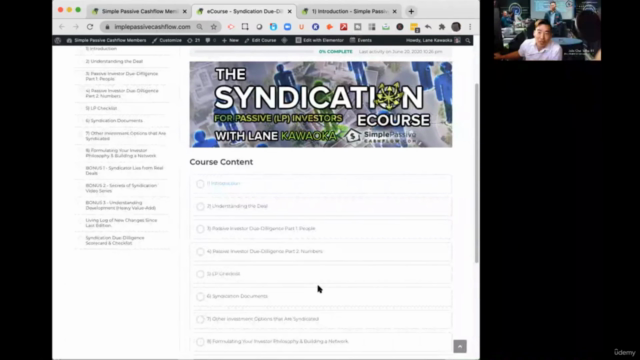Screen dimensions: 640x360
Task: Open sidebar Syndication Due-Diligence Scorecard & Checklist
Action: [115, 240]
